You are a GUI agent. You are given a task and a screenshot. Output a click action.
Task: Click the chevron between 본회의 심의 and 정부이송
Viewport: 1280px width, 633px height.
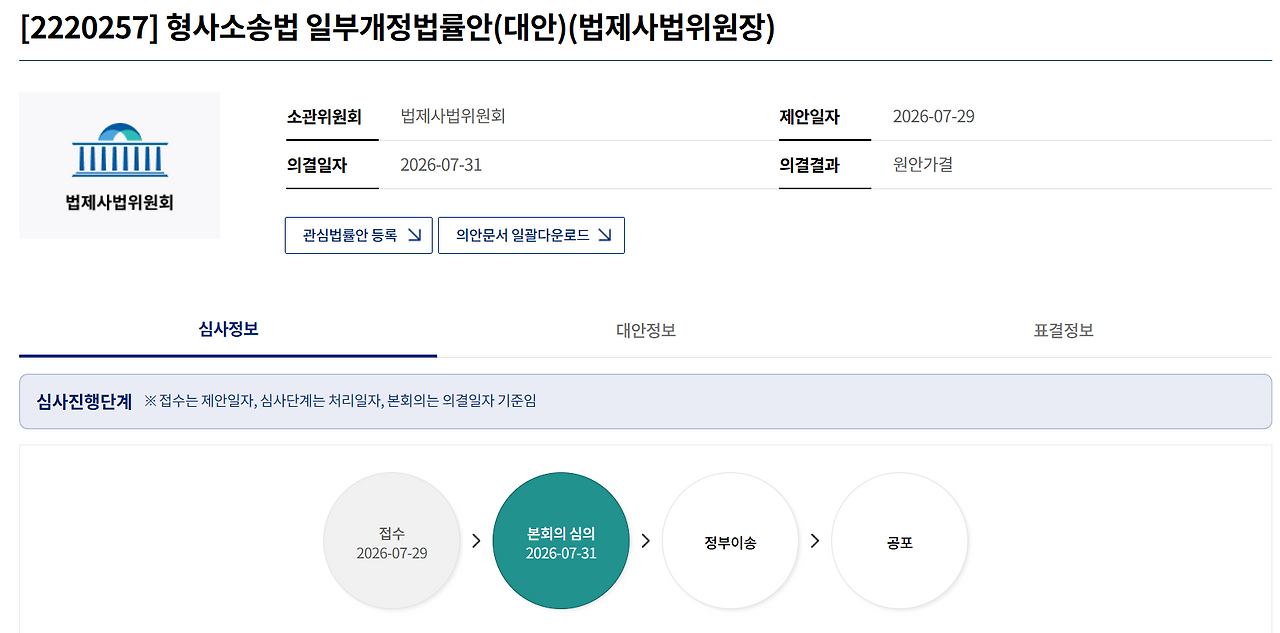pyautogui.click(x=646, y=541)
